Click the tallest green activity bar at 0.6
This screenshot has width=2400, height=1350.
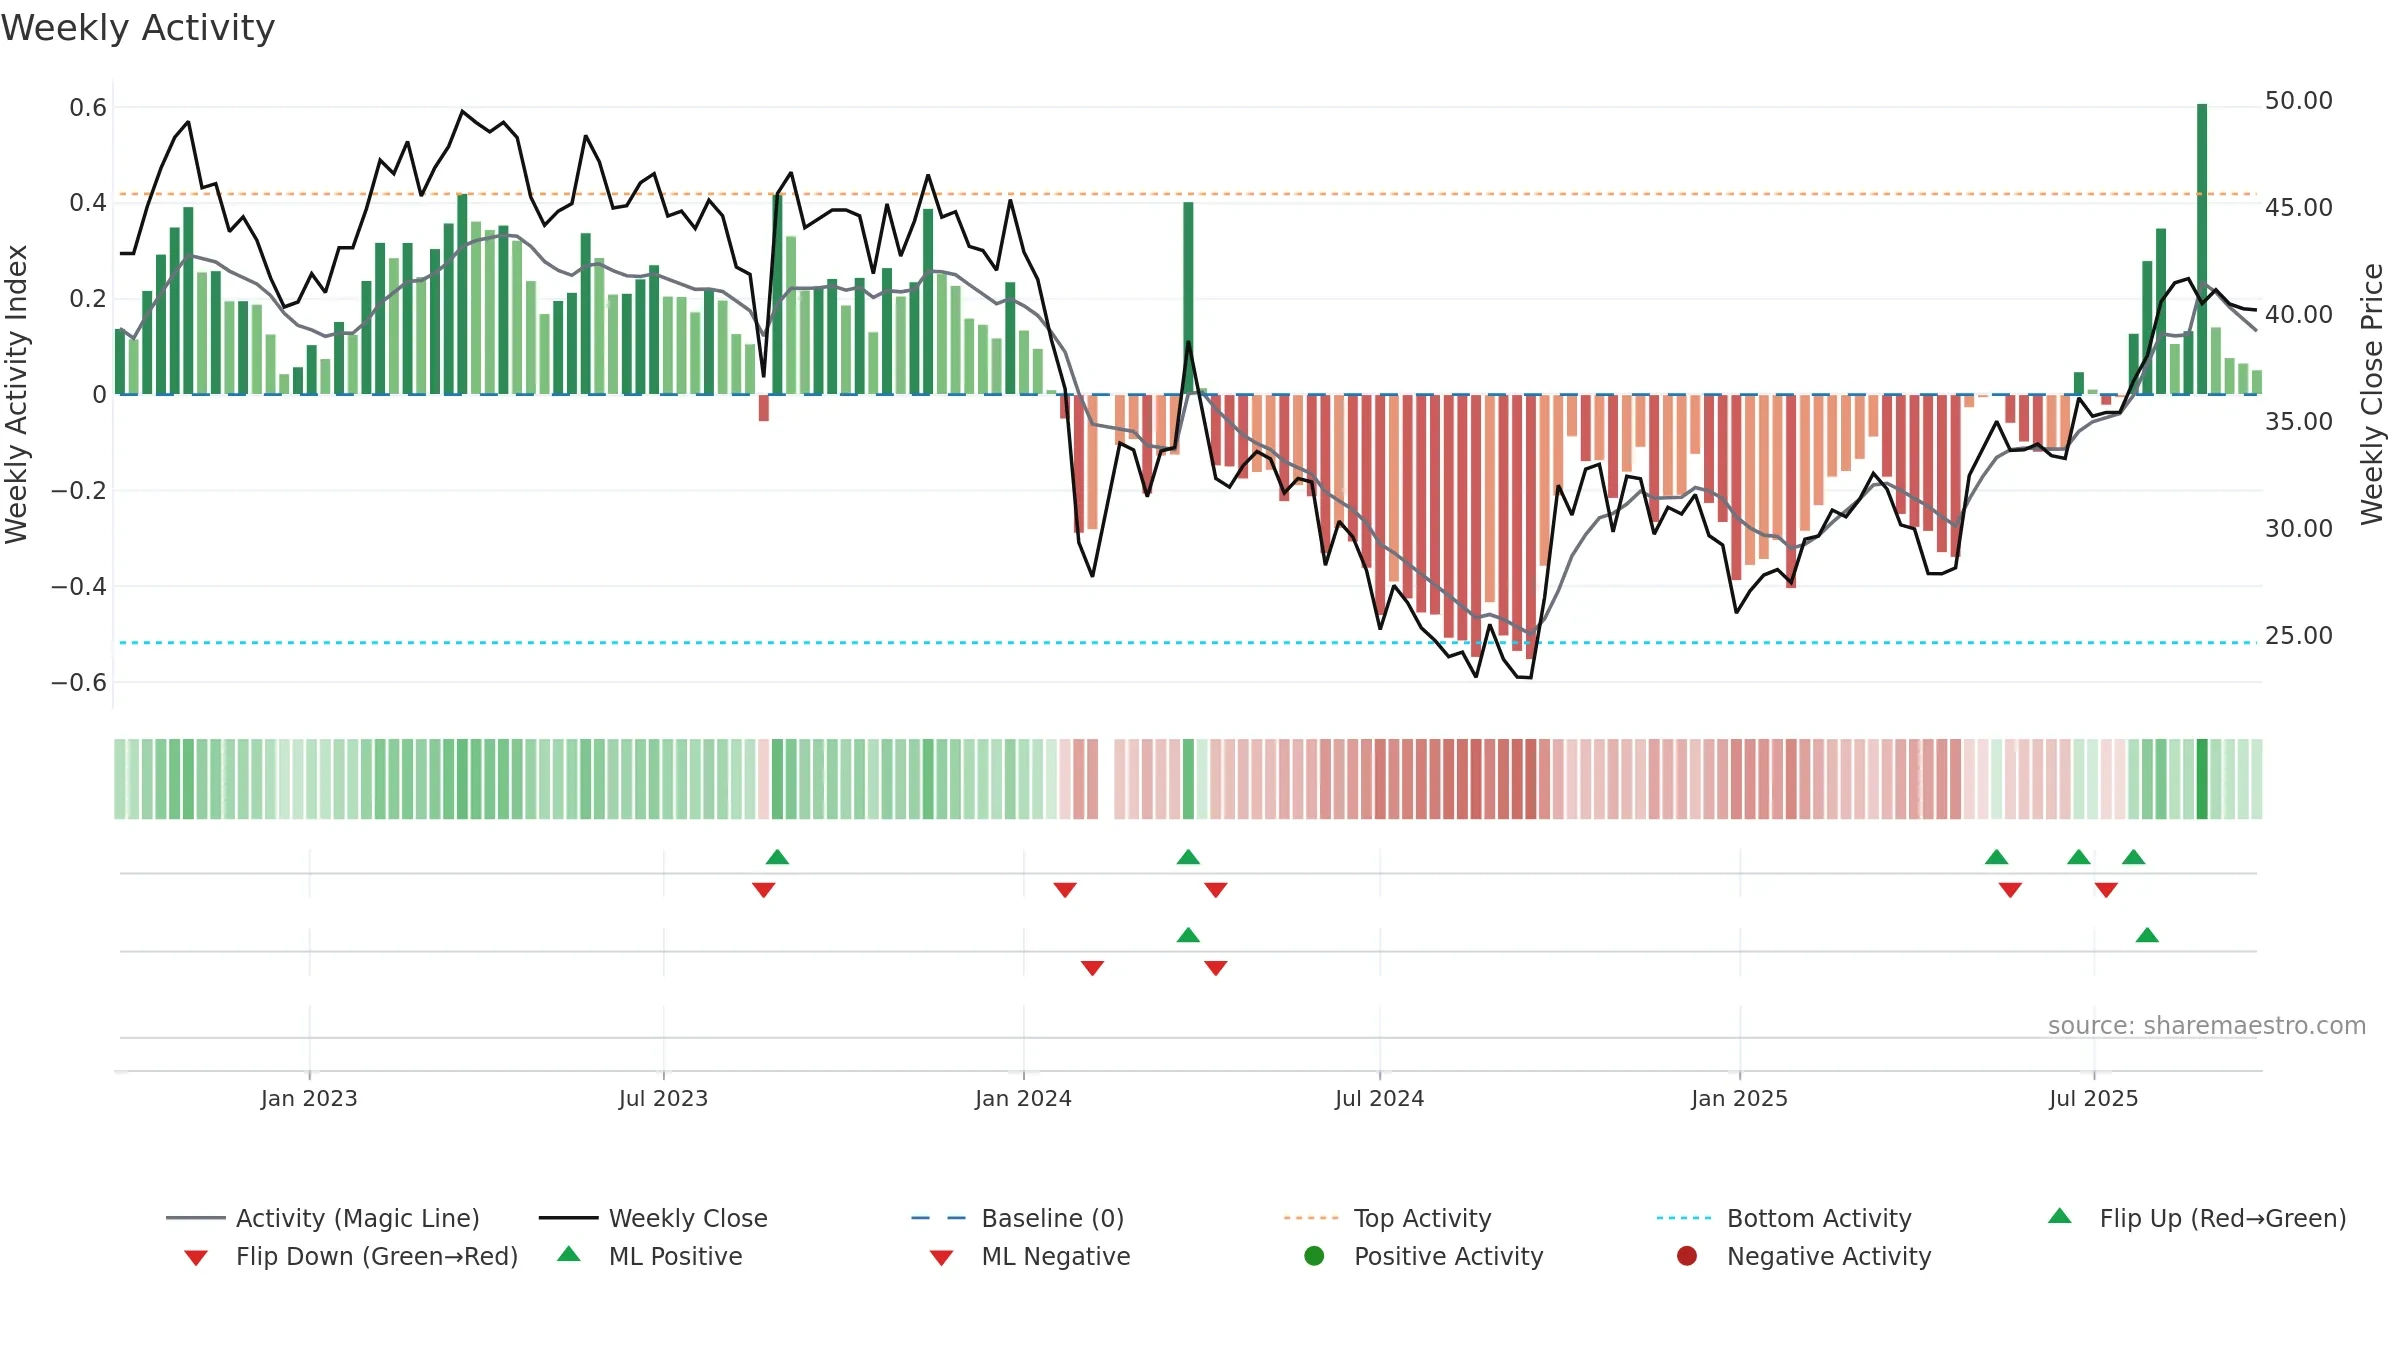click(x=2202, y=249)
